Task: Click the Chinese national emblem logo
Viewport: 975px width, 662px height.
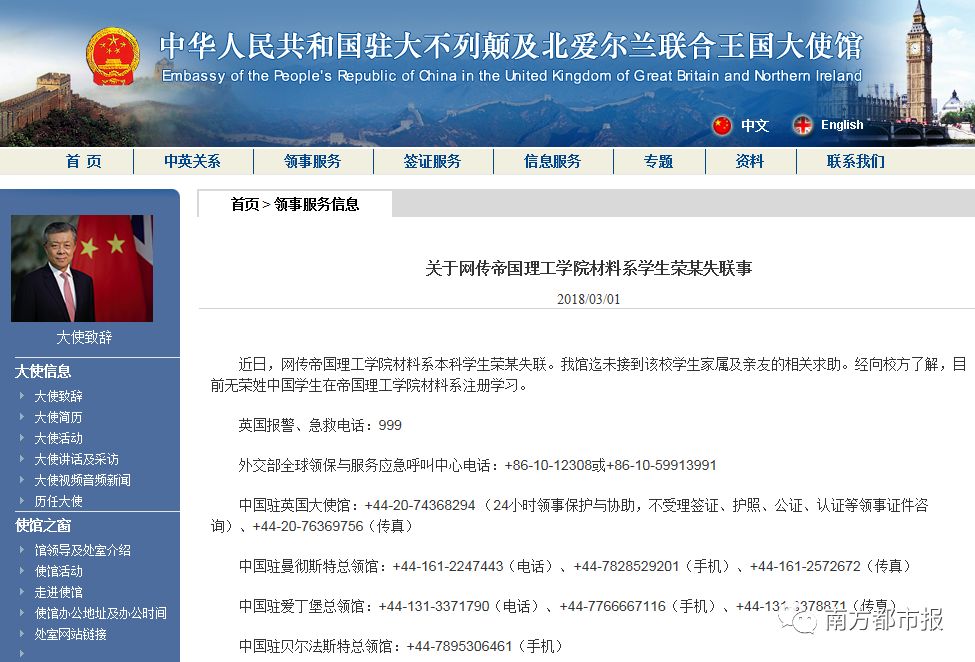Action: click(113, 56)
